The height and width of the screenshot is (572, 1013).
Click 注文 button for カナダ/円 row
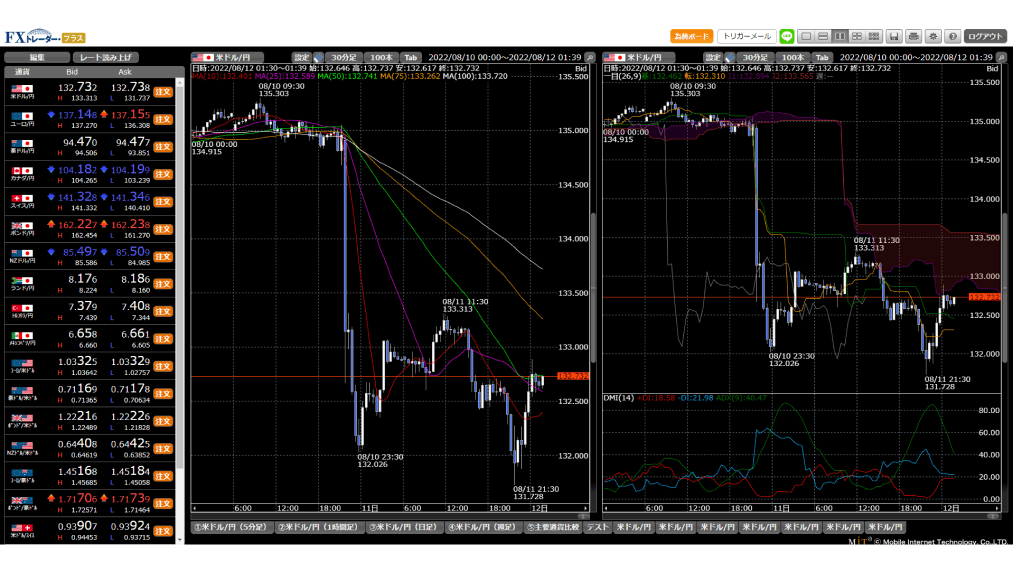point(163,175)
